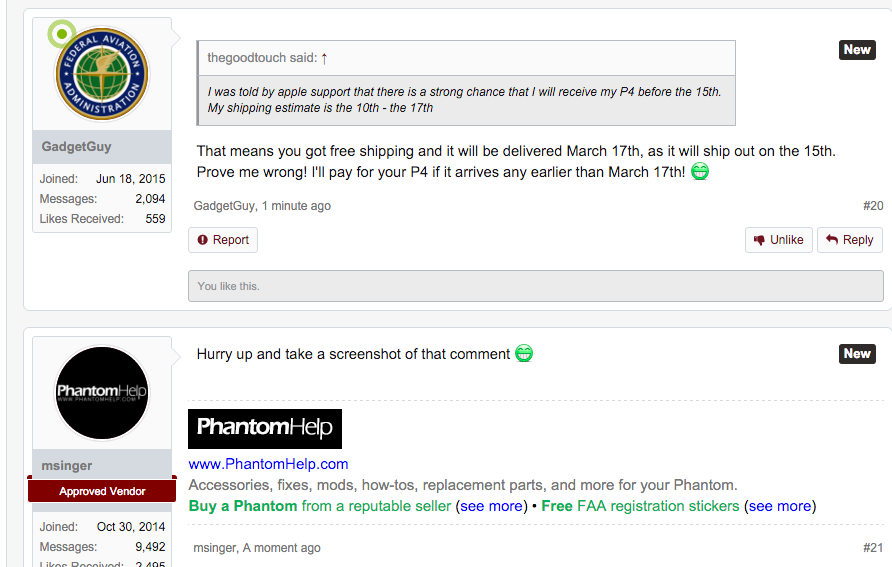Image resolution: width=892 pixels, height=567 pixels.
Task: Click the green online status indicator
Action: 61,34
